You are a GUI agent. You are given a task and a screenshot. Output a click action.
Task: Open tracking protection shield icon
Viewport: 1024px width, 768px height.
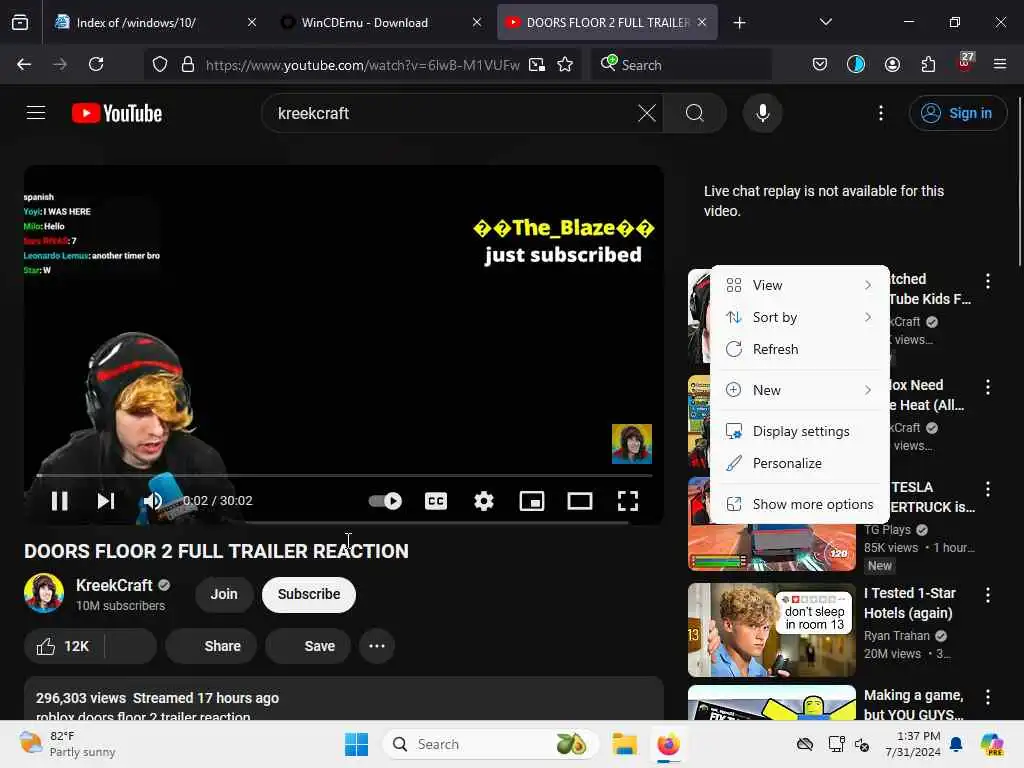tap(160, 65)
